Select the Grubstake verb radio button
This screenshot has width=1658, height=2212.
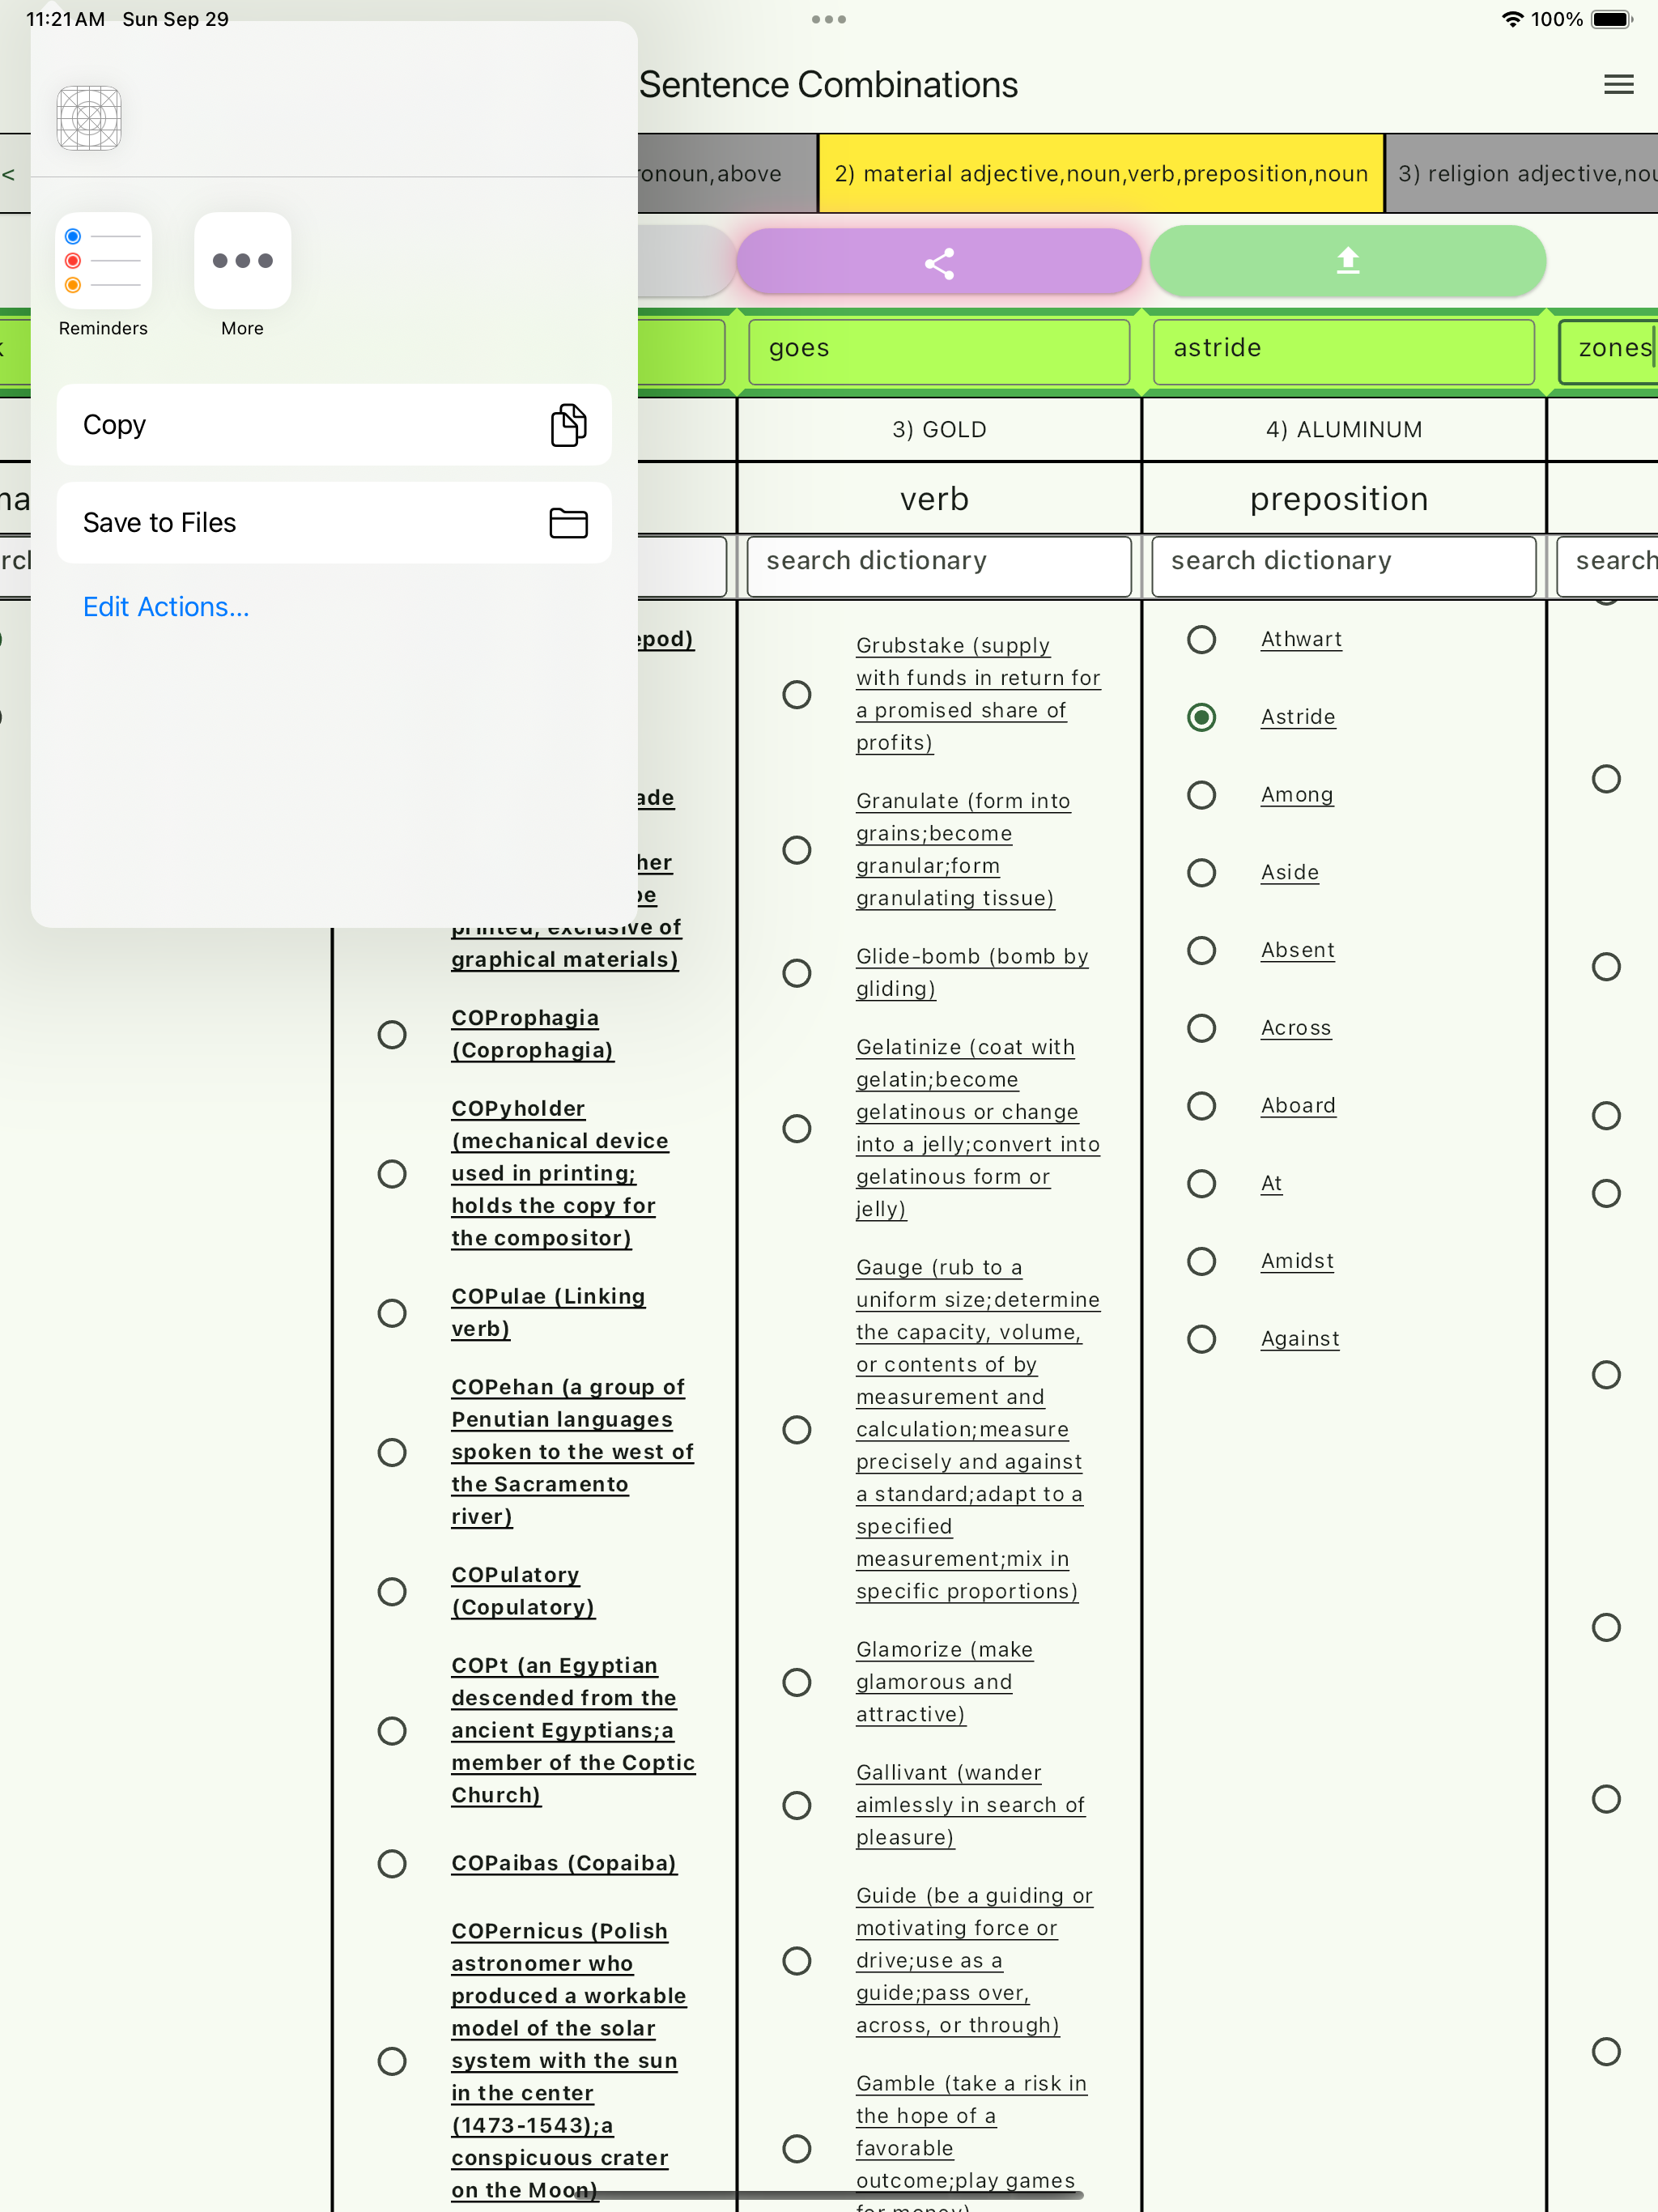pos(796,694)
